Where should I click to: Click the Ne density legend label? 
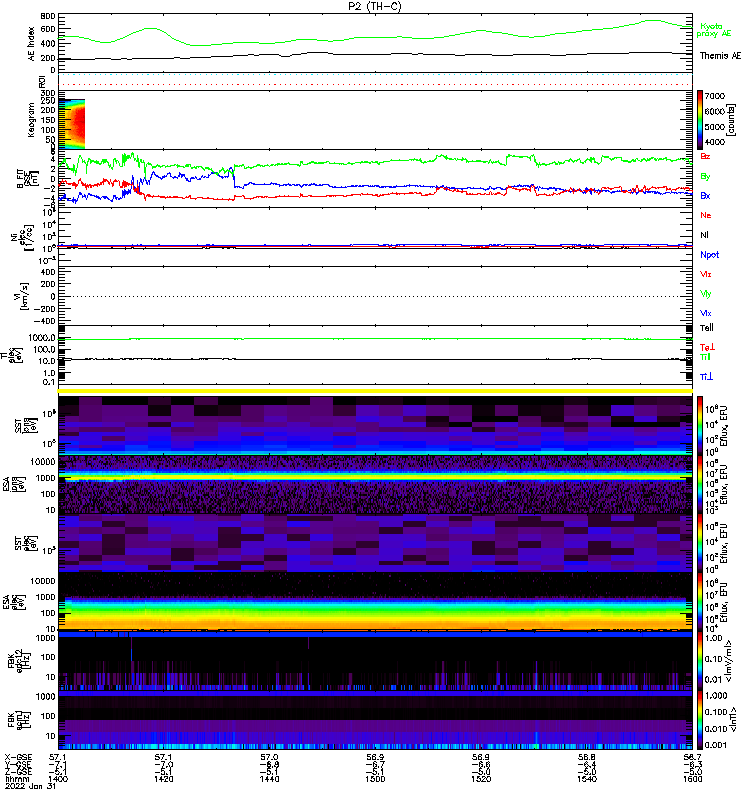[x=706, y=215]
